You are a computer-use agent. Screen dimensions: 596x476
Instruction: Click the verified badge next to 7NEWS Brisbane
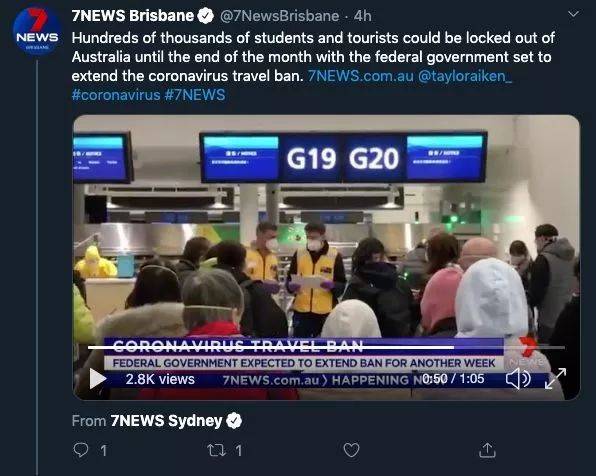pos(206,16)
